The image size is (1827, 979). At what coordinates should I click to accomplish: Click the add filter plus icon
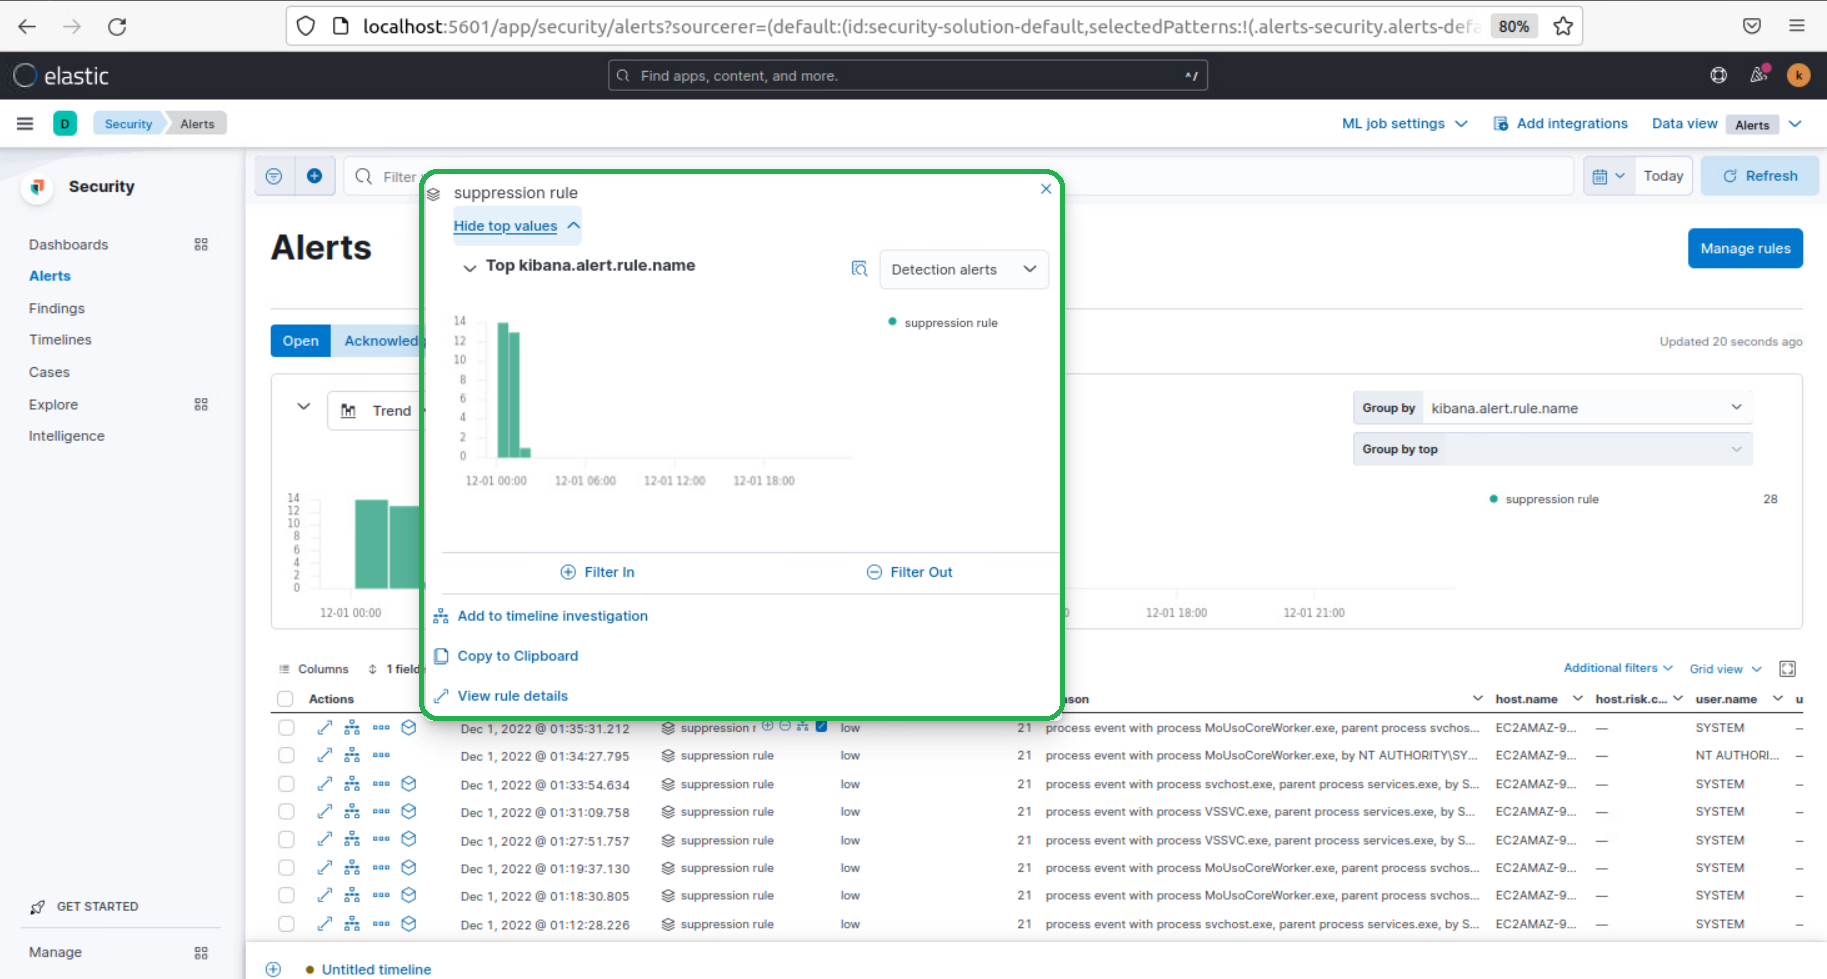314,176
